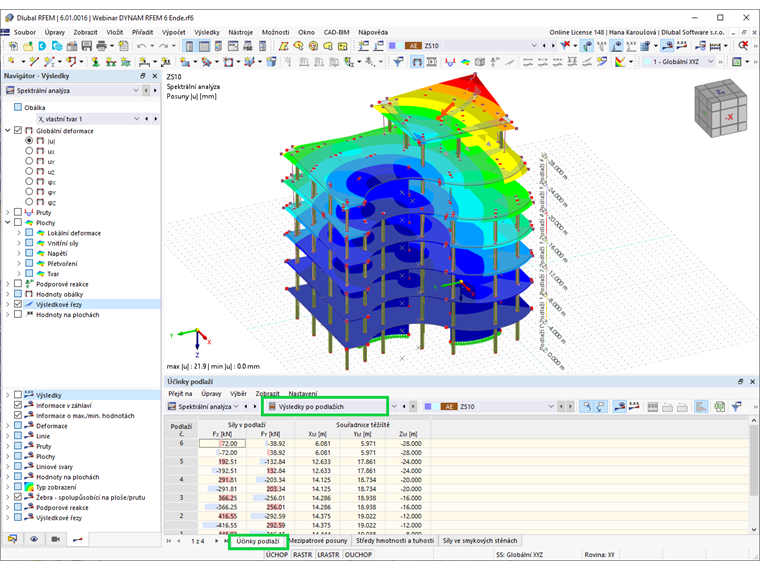Click the color scale palette icon in toolbar

pyautogui.click(x=620, y=62)
